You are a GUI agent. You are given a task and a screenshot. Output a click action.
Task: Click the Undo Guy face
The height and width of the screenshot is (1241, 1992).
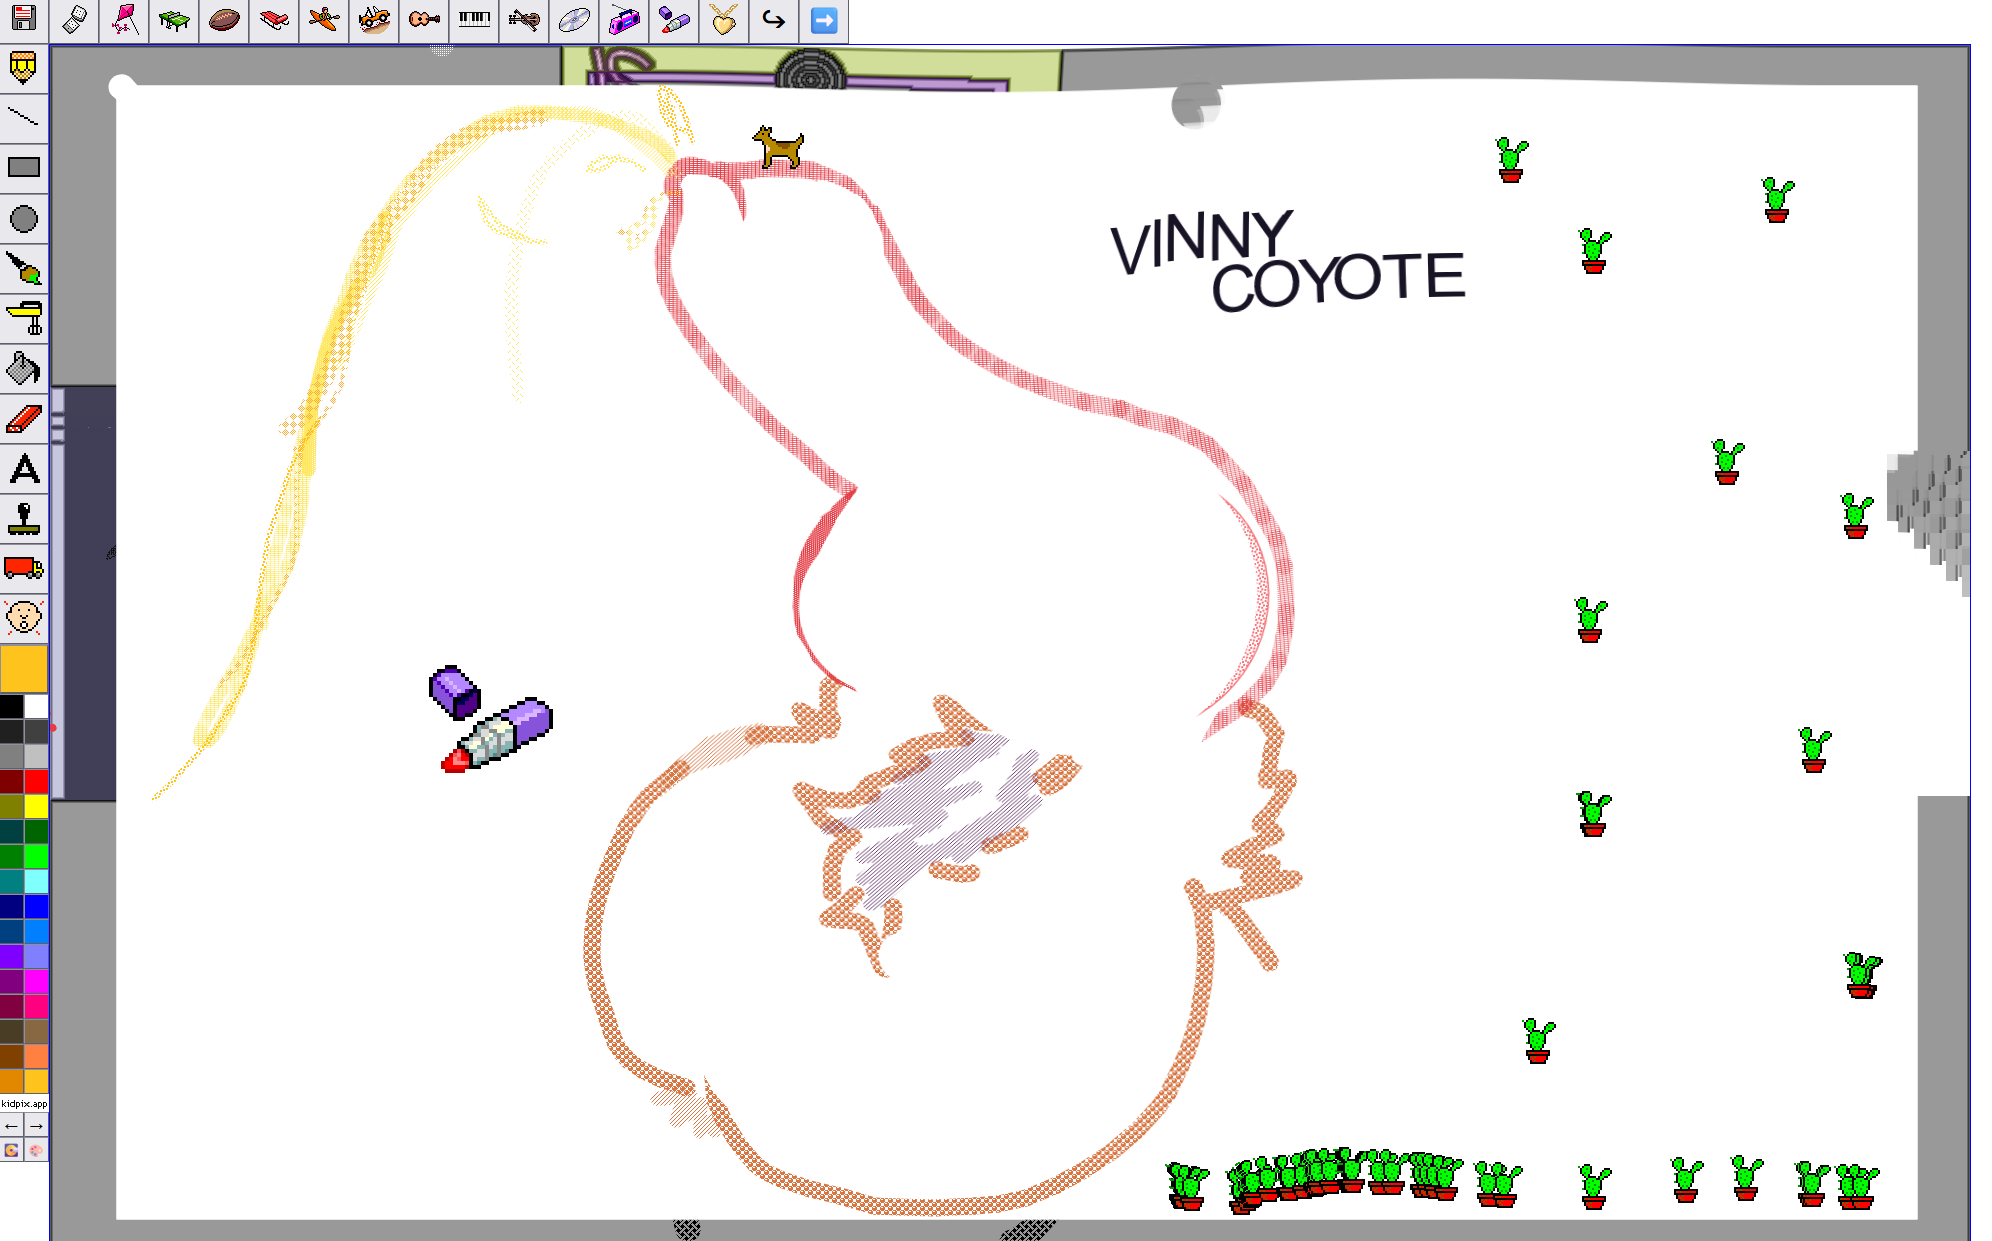click(23, 618)
